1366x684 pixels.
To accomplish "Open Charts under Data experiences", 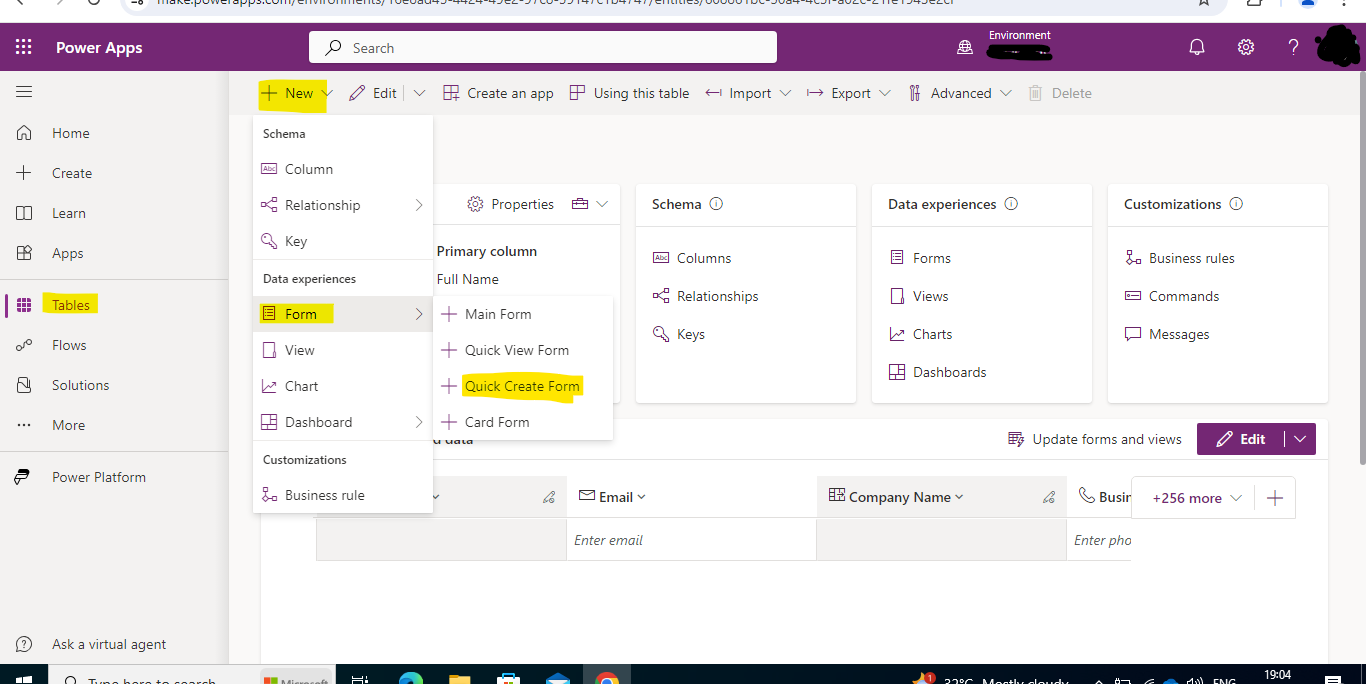I will tap(931, 333).
